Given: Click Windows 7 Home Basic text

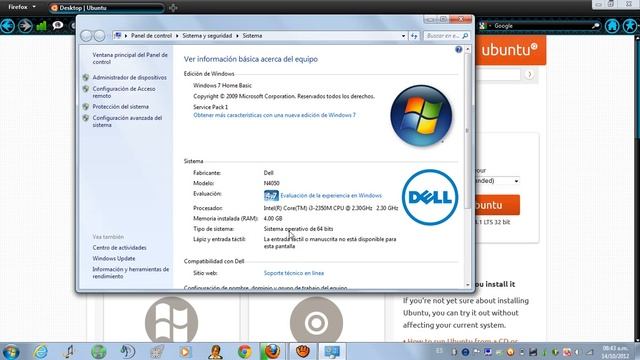Looking at the screenshot, I should click(x=222, y=85).
